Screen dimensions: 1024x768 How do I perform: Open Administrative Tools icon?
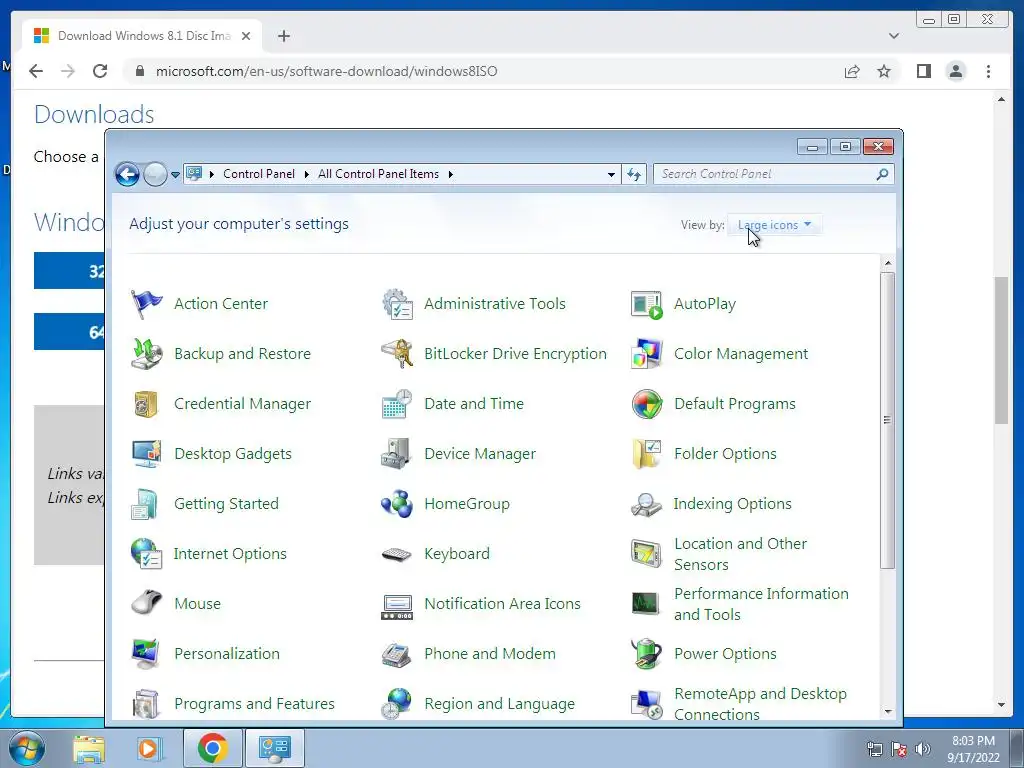point(397,304)
